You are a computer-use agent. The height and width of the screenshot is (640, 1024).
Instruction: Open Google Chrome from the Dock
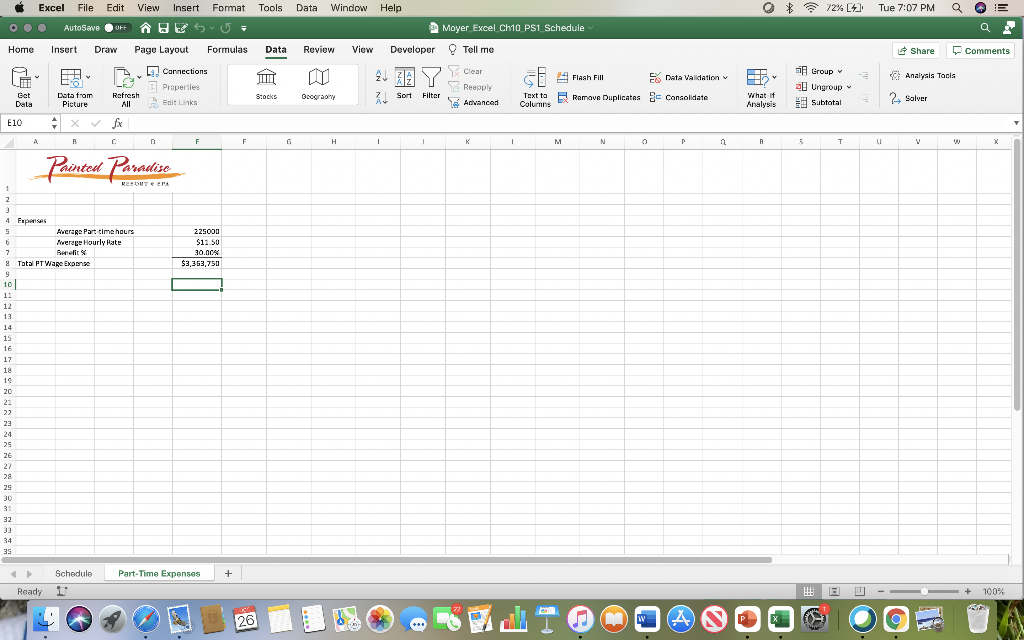[x=896, y=618]
